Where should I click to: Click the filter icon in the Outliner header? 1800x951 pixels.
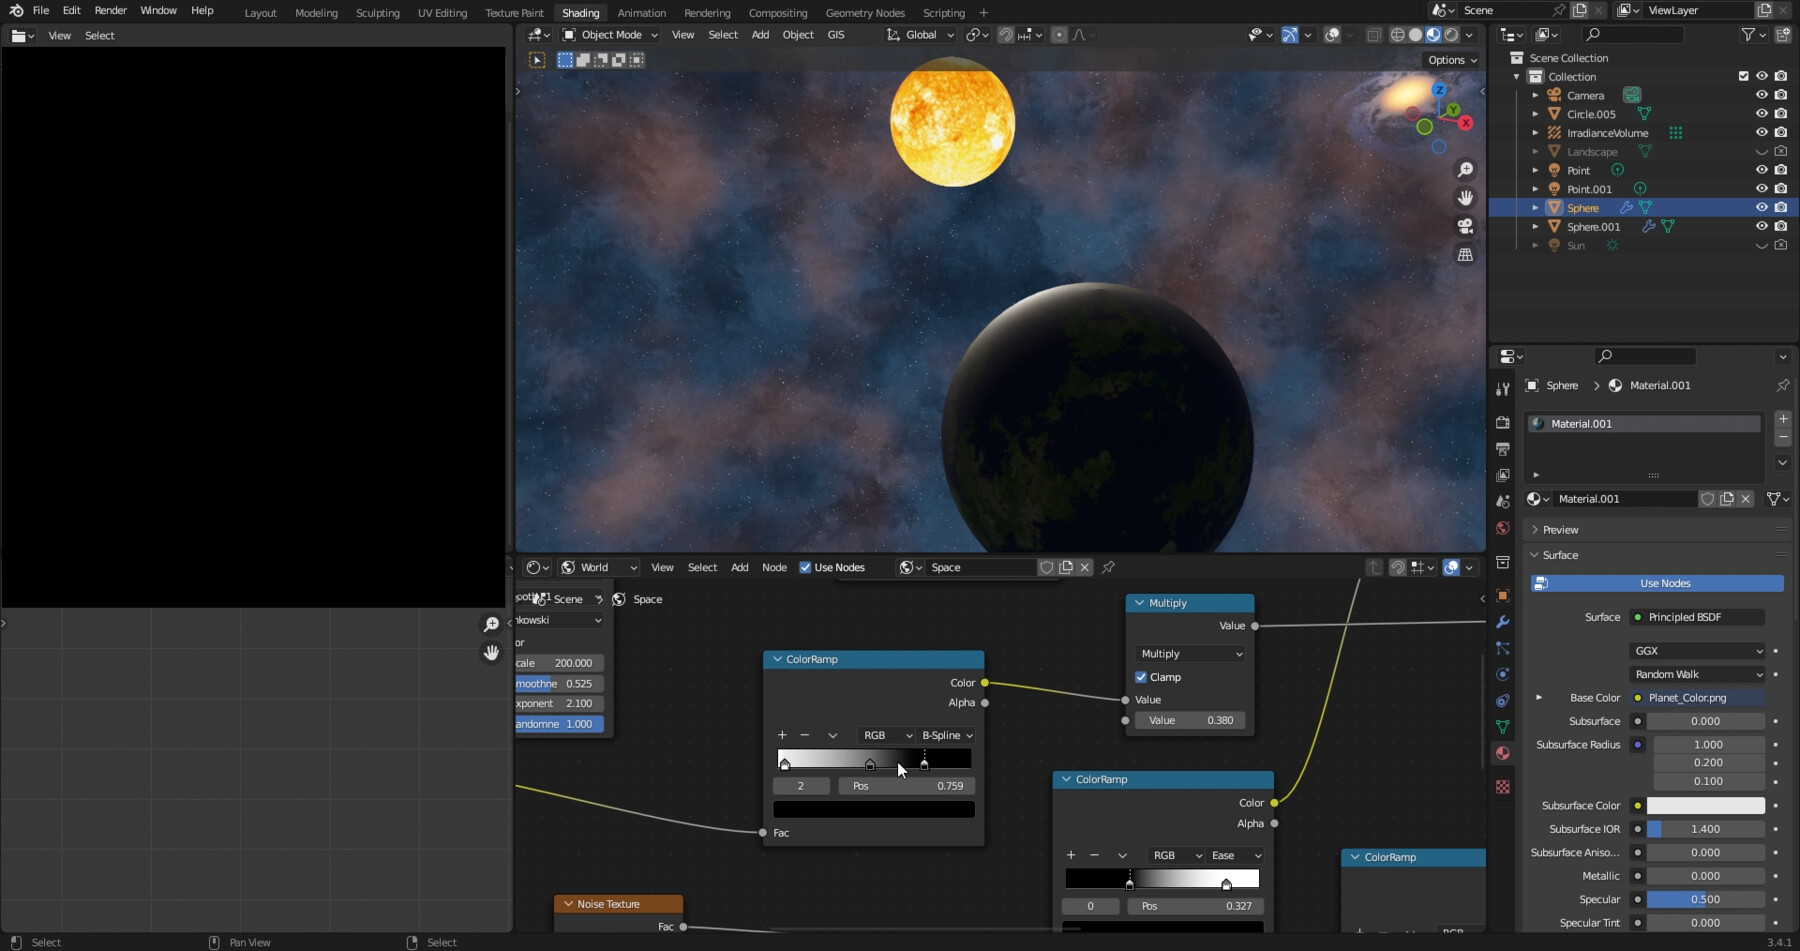(1748, 34)
